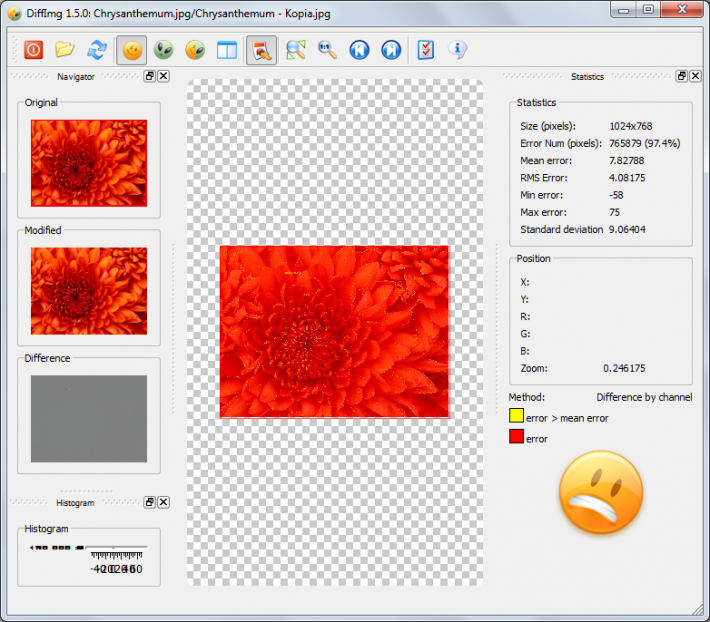Viewport: 710px width, 622px height.
Task: Set zoom to 1:1 magnifier icon
Action: click(x=327, y=50)
